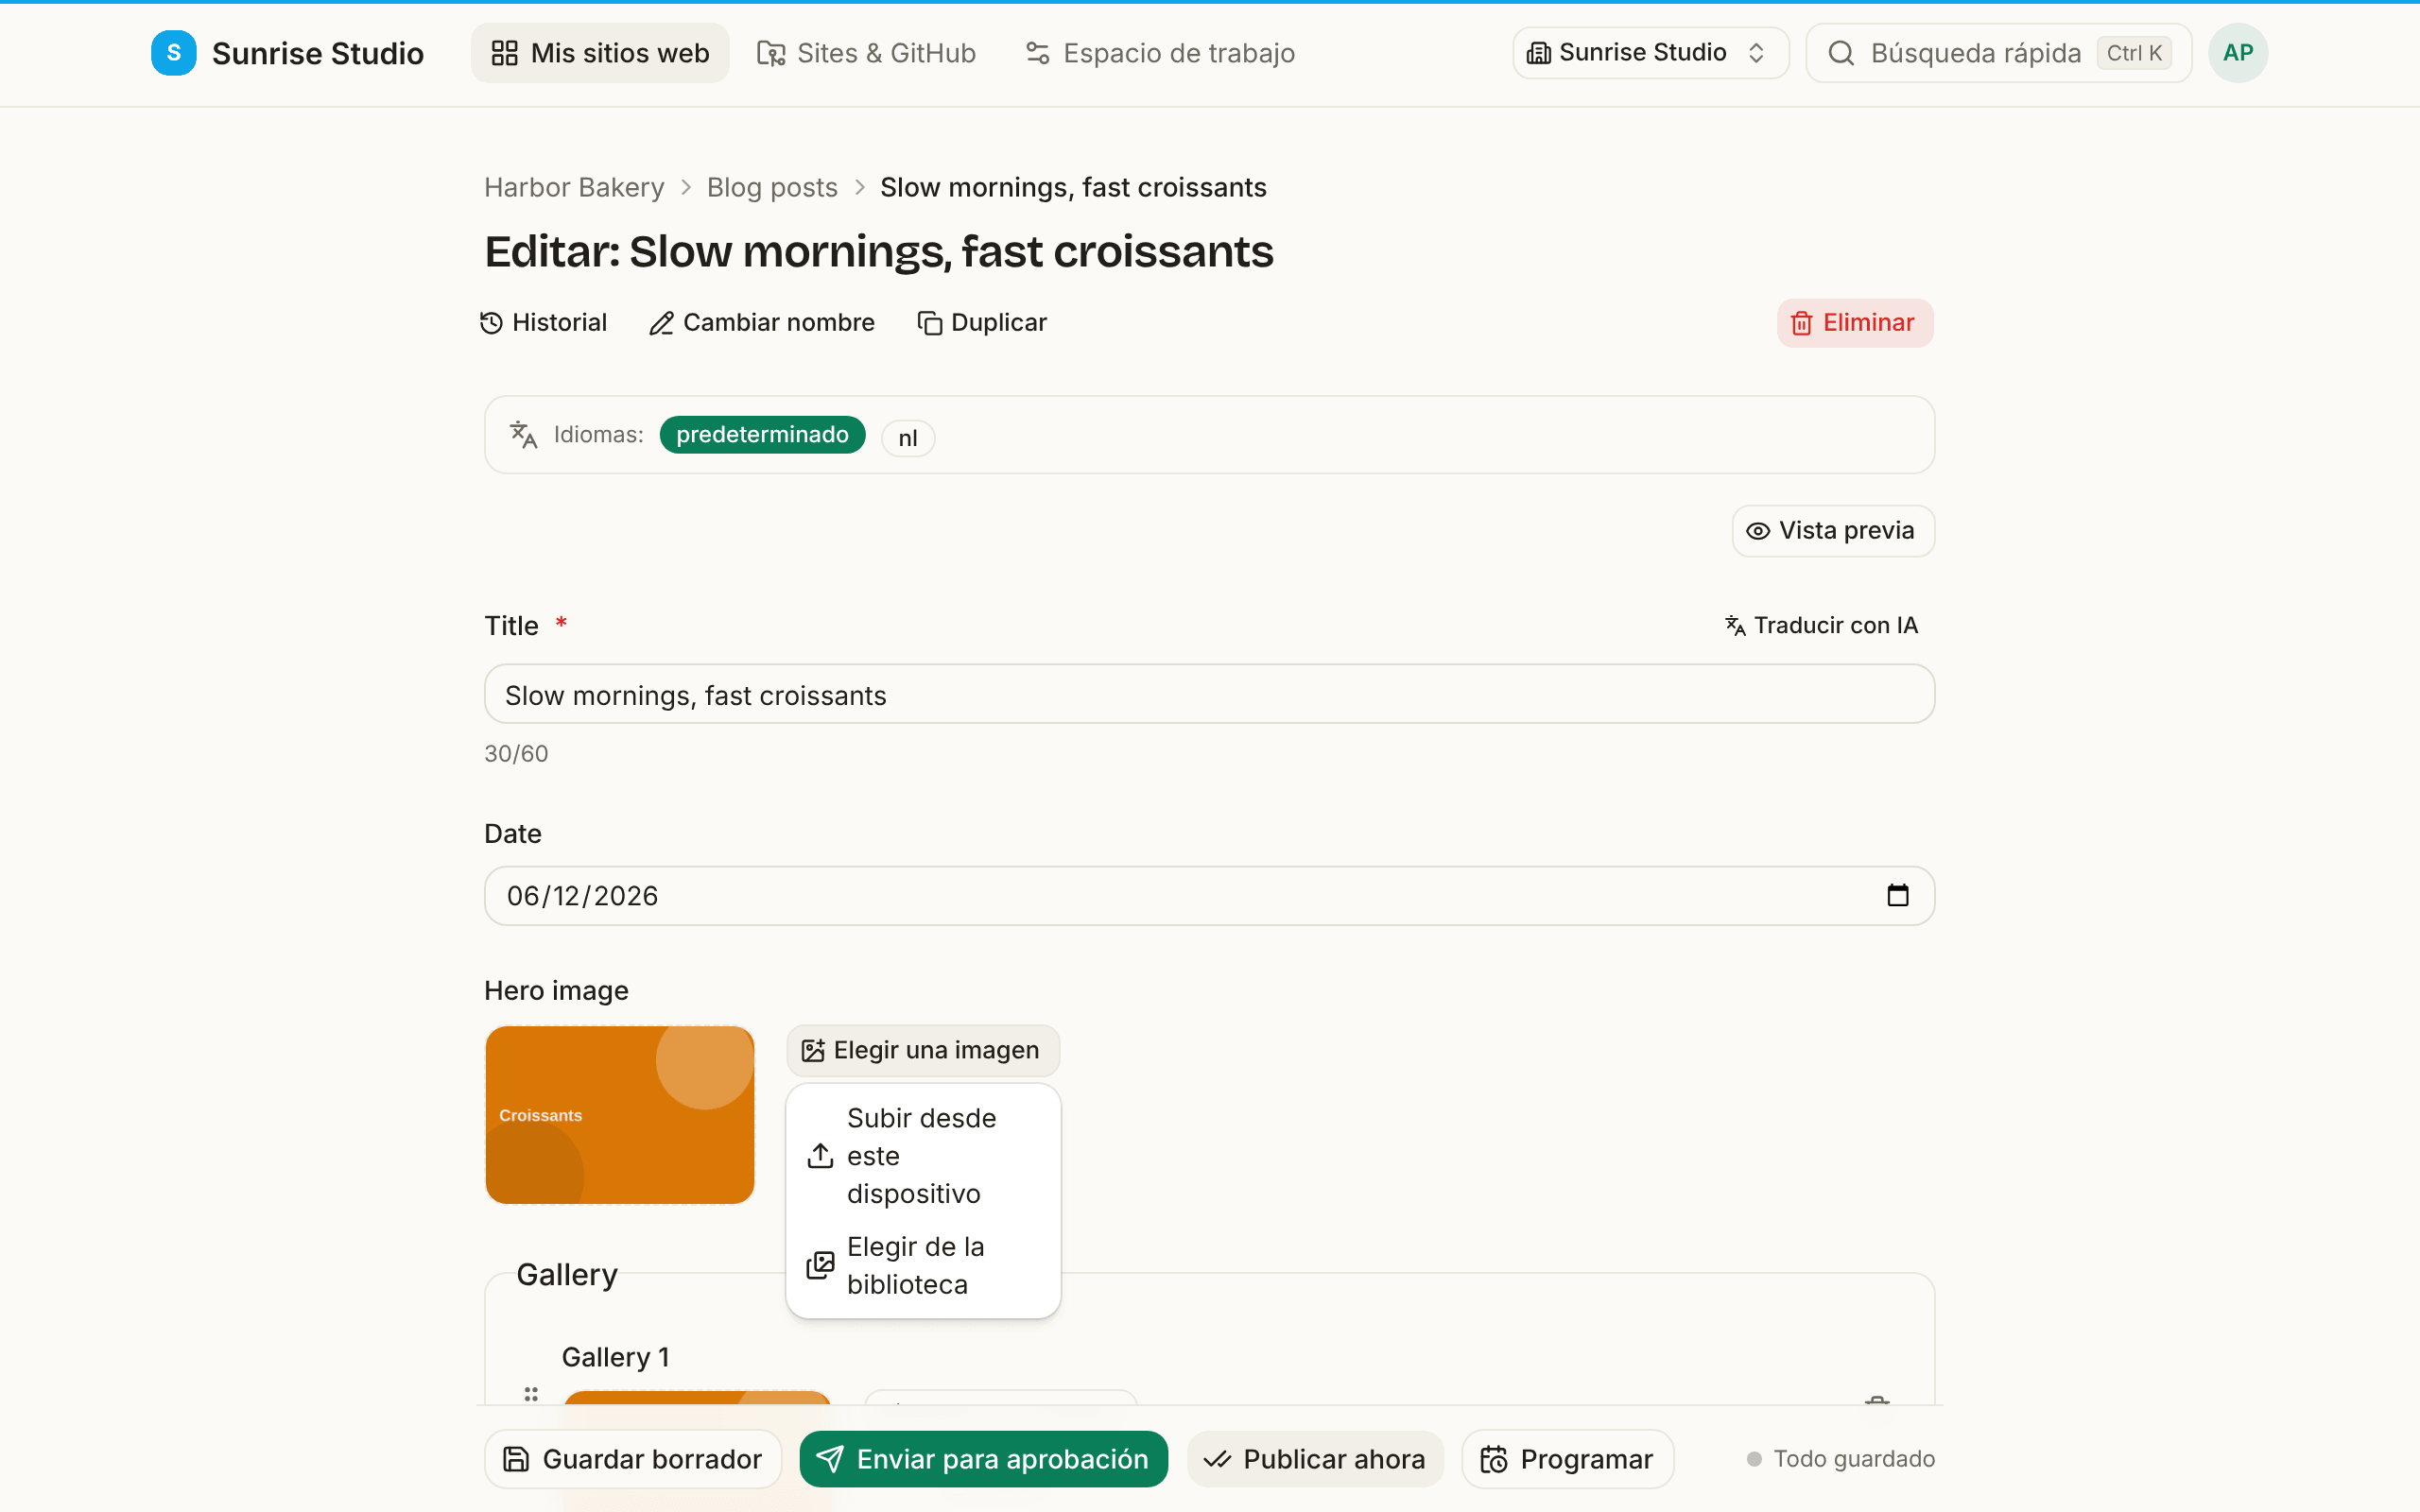Choose Subir desde este dispositivo option
2420x1512 pixels.
(x=922, y=1156)
